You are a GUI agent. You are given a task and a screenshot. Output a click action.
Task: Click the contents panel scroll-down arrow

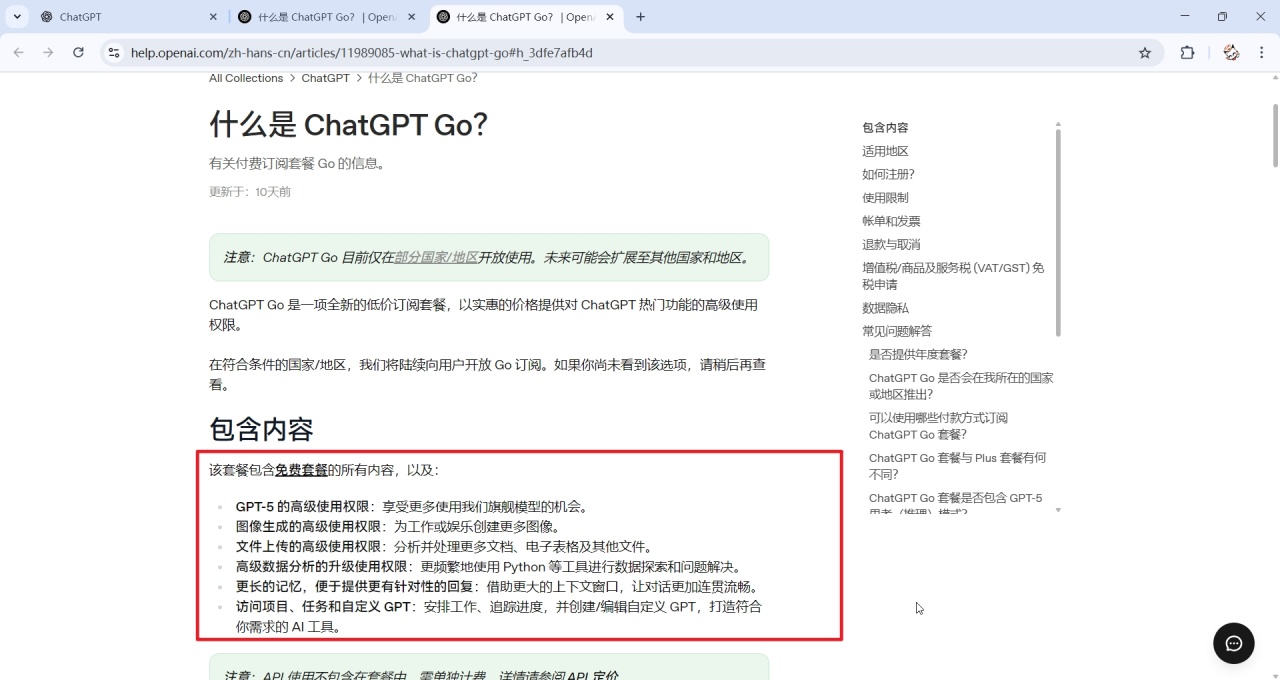coord(1058,510)
